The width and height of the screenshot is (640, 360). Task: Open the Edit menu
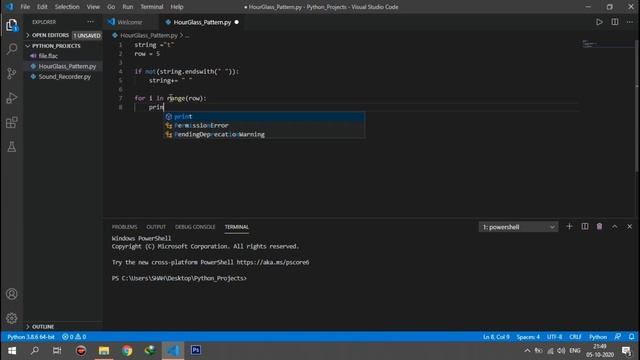(x=42, y=7)
